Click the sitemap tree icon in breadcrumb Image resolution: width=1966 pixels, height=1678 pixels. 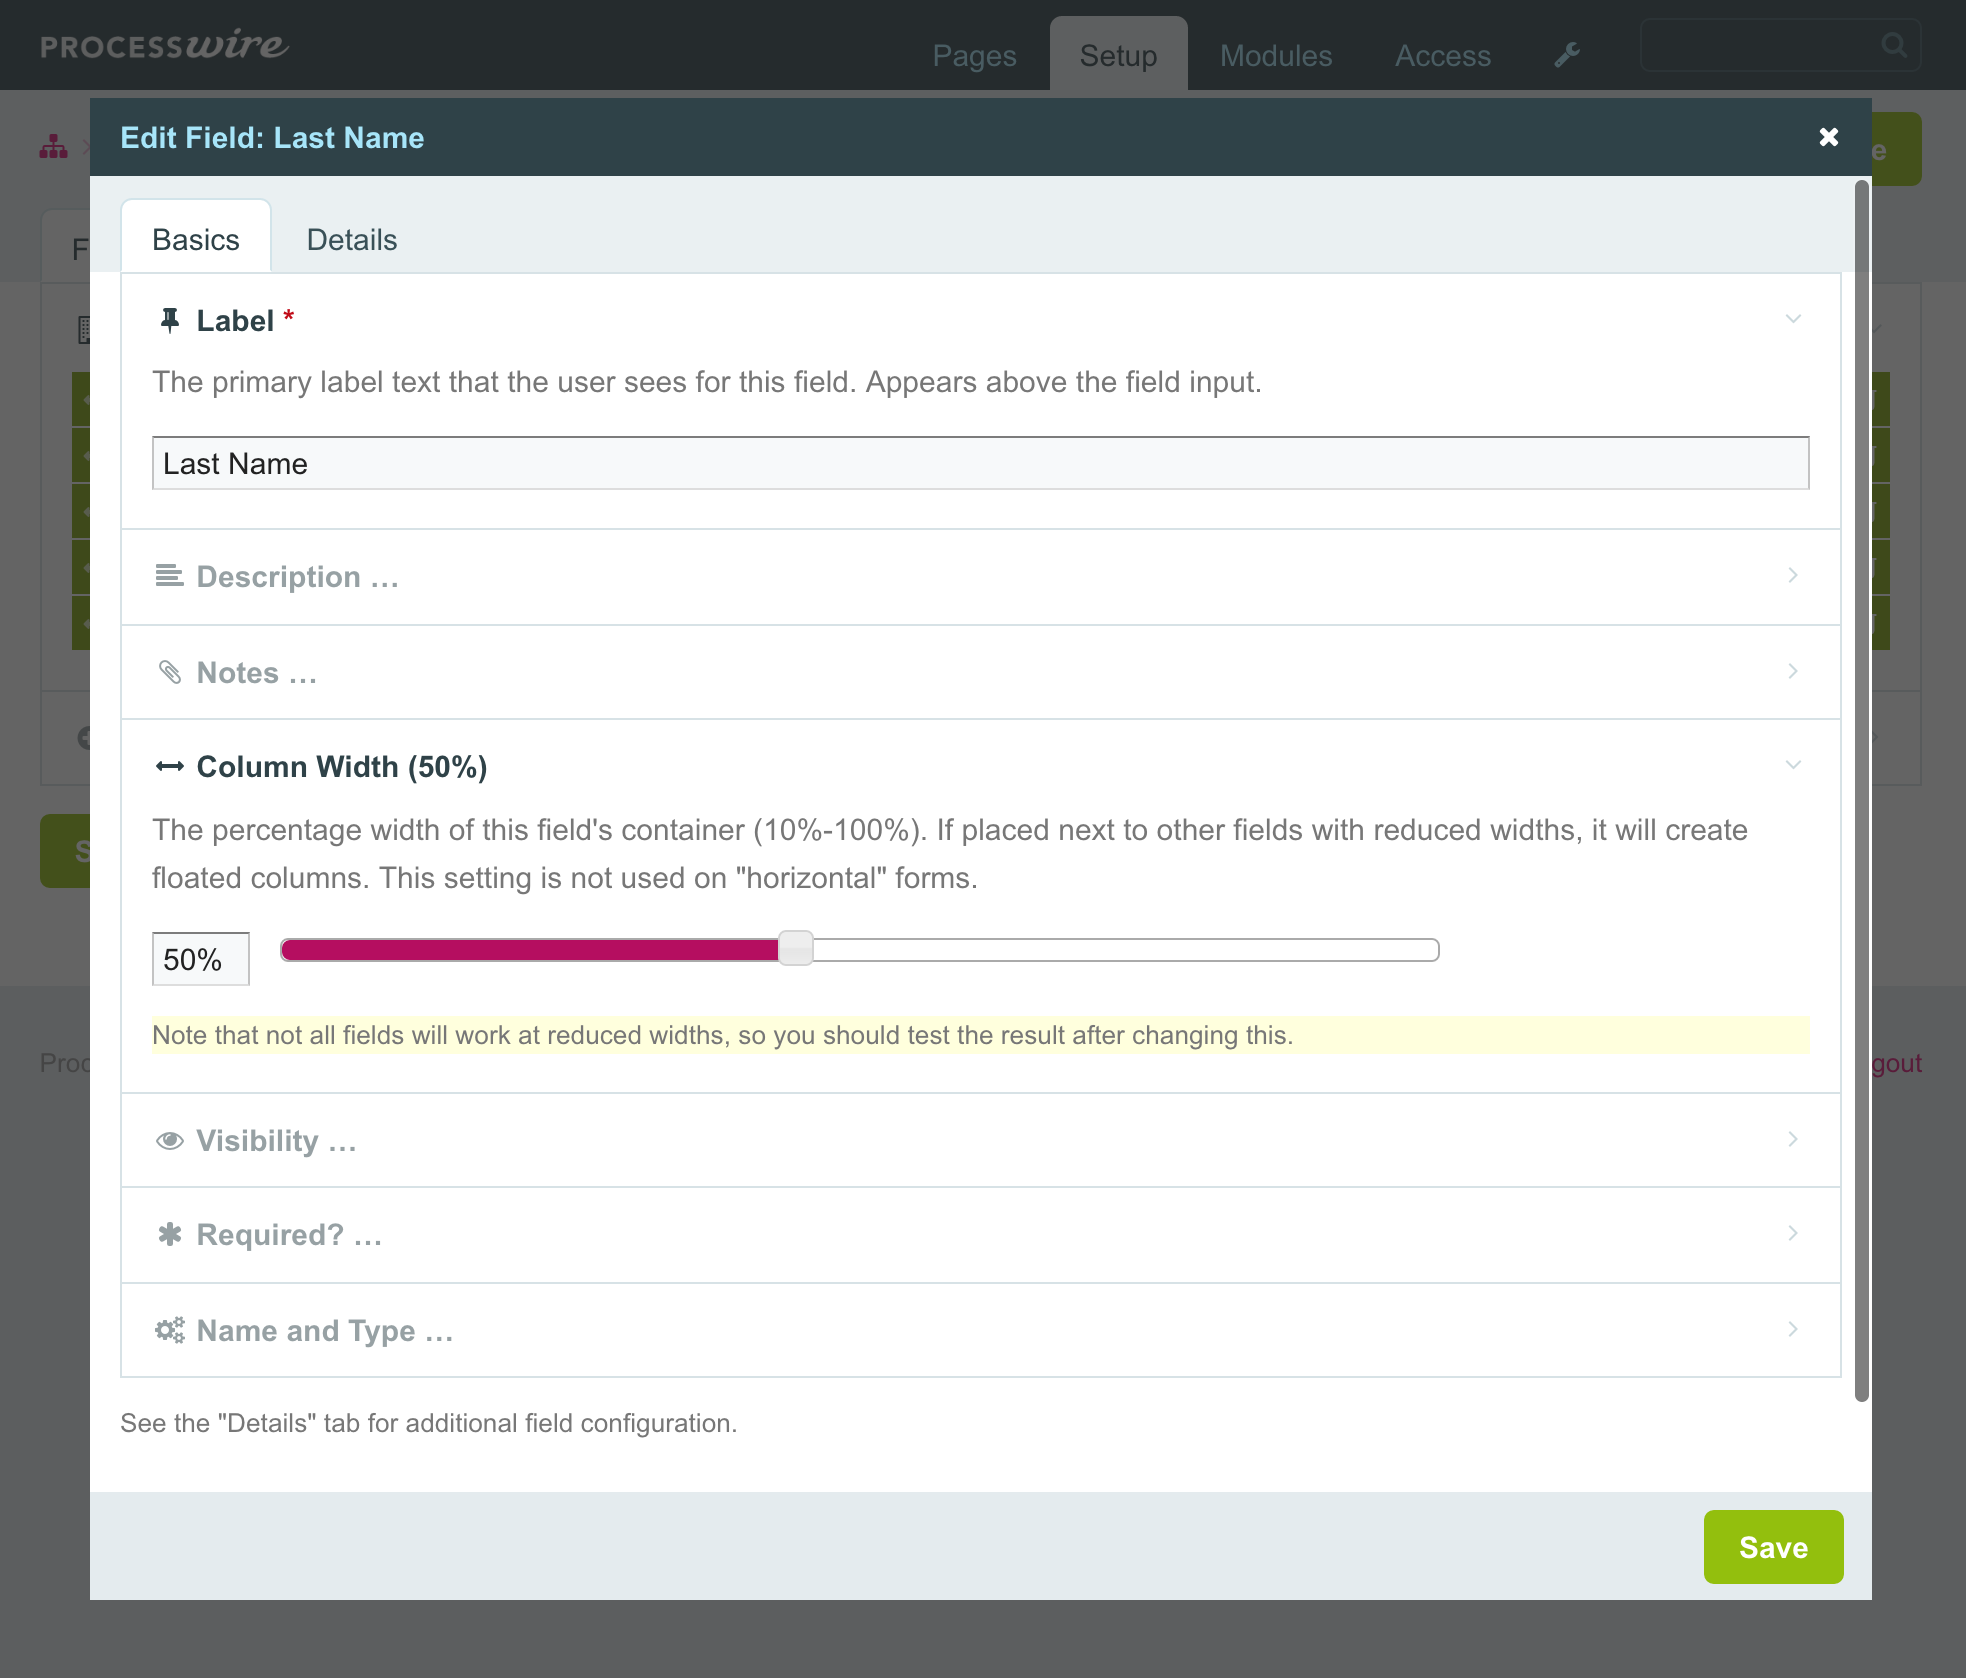54,147
